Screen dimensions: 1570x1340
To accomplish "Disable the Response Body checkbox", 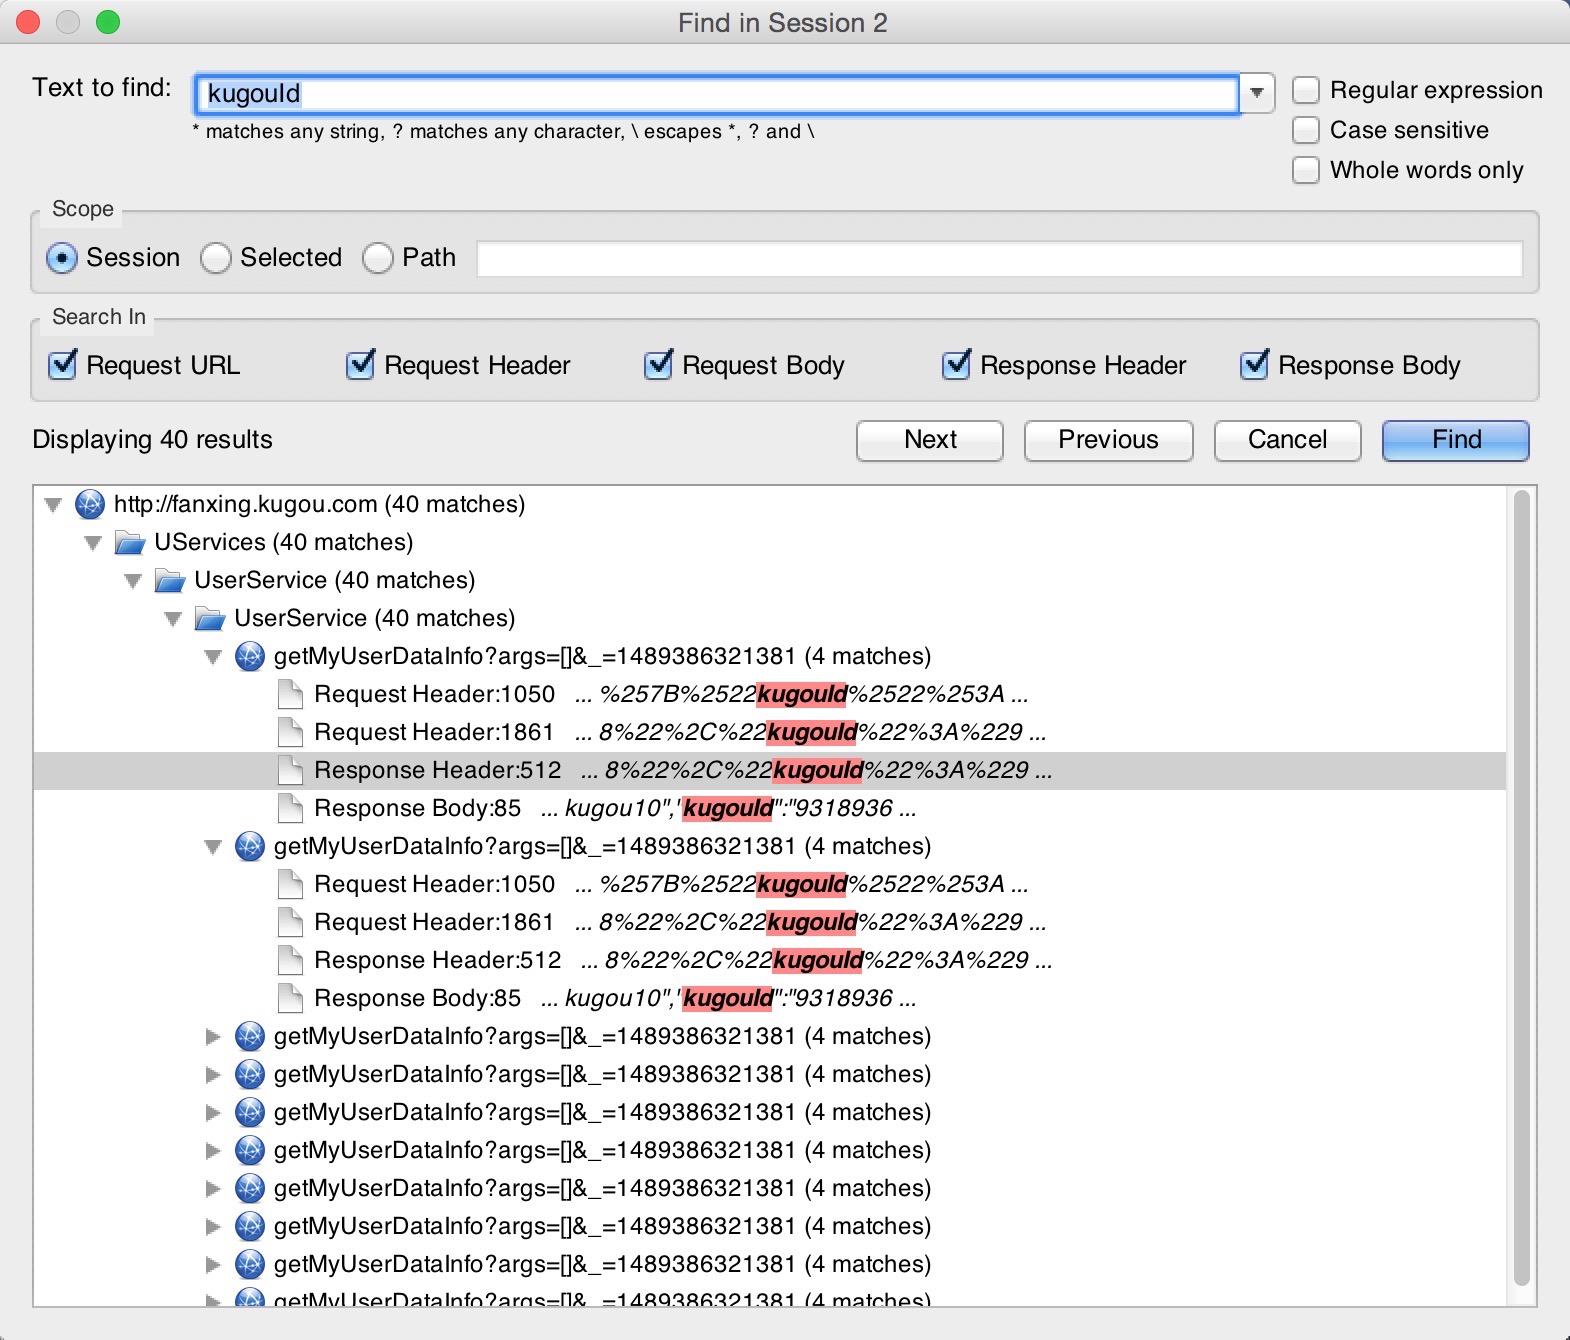I will [x=1255, y=365].
